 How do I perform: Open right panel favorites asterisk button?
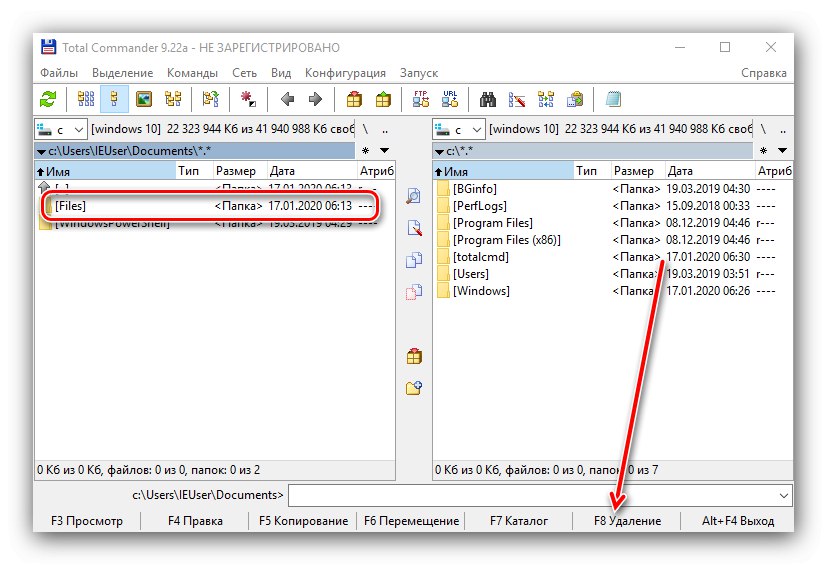[x=763, y=151]
